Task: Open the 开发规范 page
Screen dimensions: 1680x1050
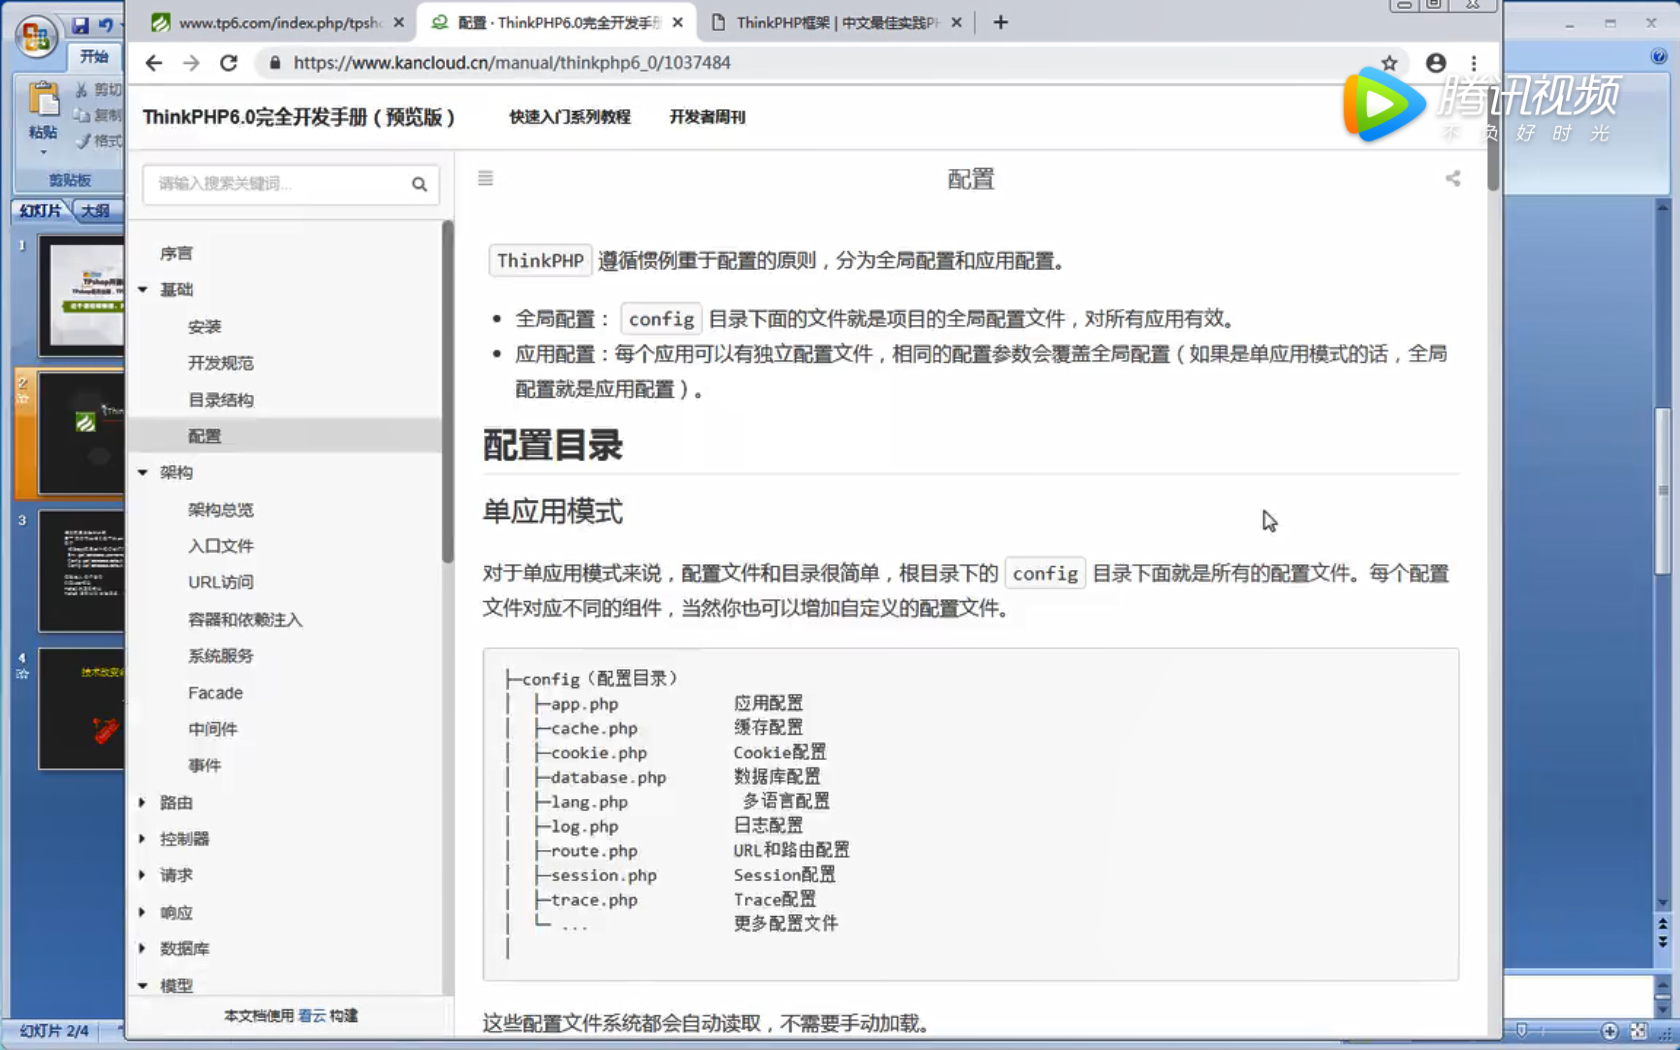Action: click(220, 363)
